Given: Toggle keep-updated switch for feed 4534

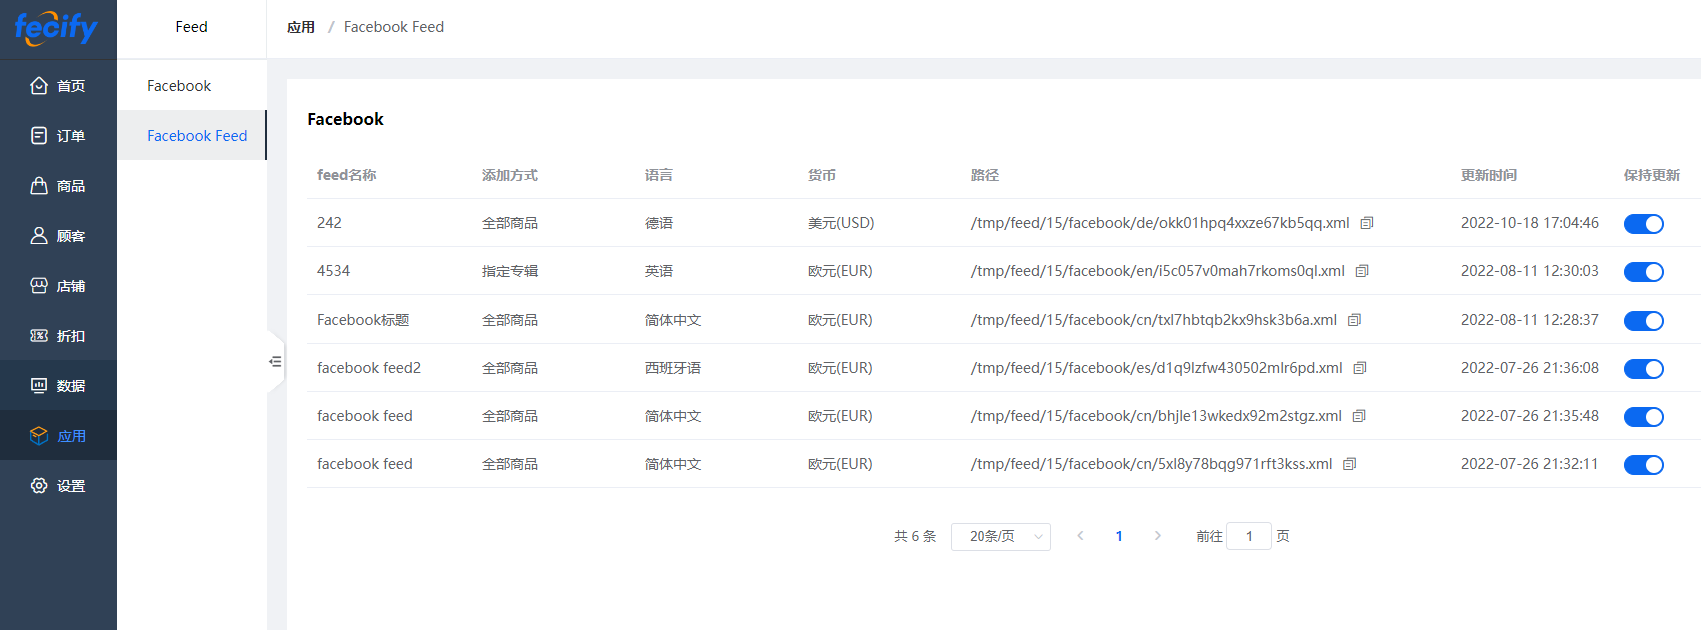Looking at the screenshot, I should (1644, 272).
